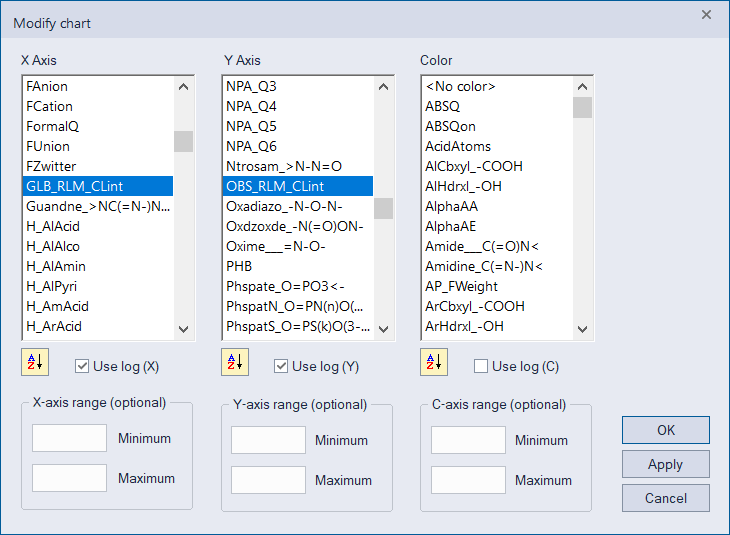Focus the Y-axis range Minimum field
Viewport: 730px width, 535px height.
tap(269, 440)
